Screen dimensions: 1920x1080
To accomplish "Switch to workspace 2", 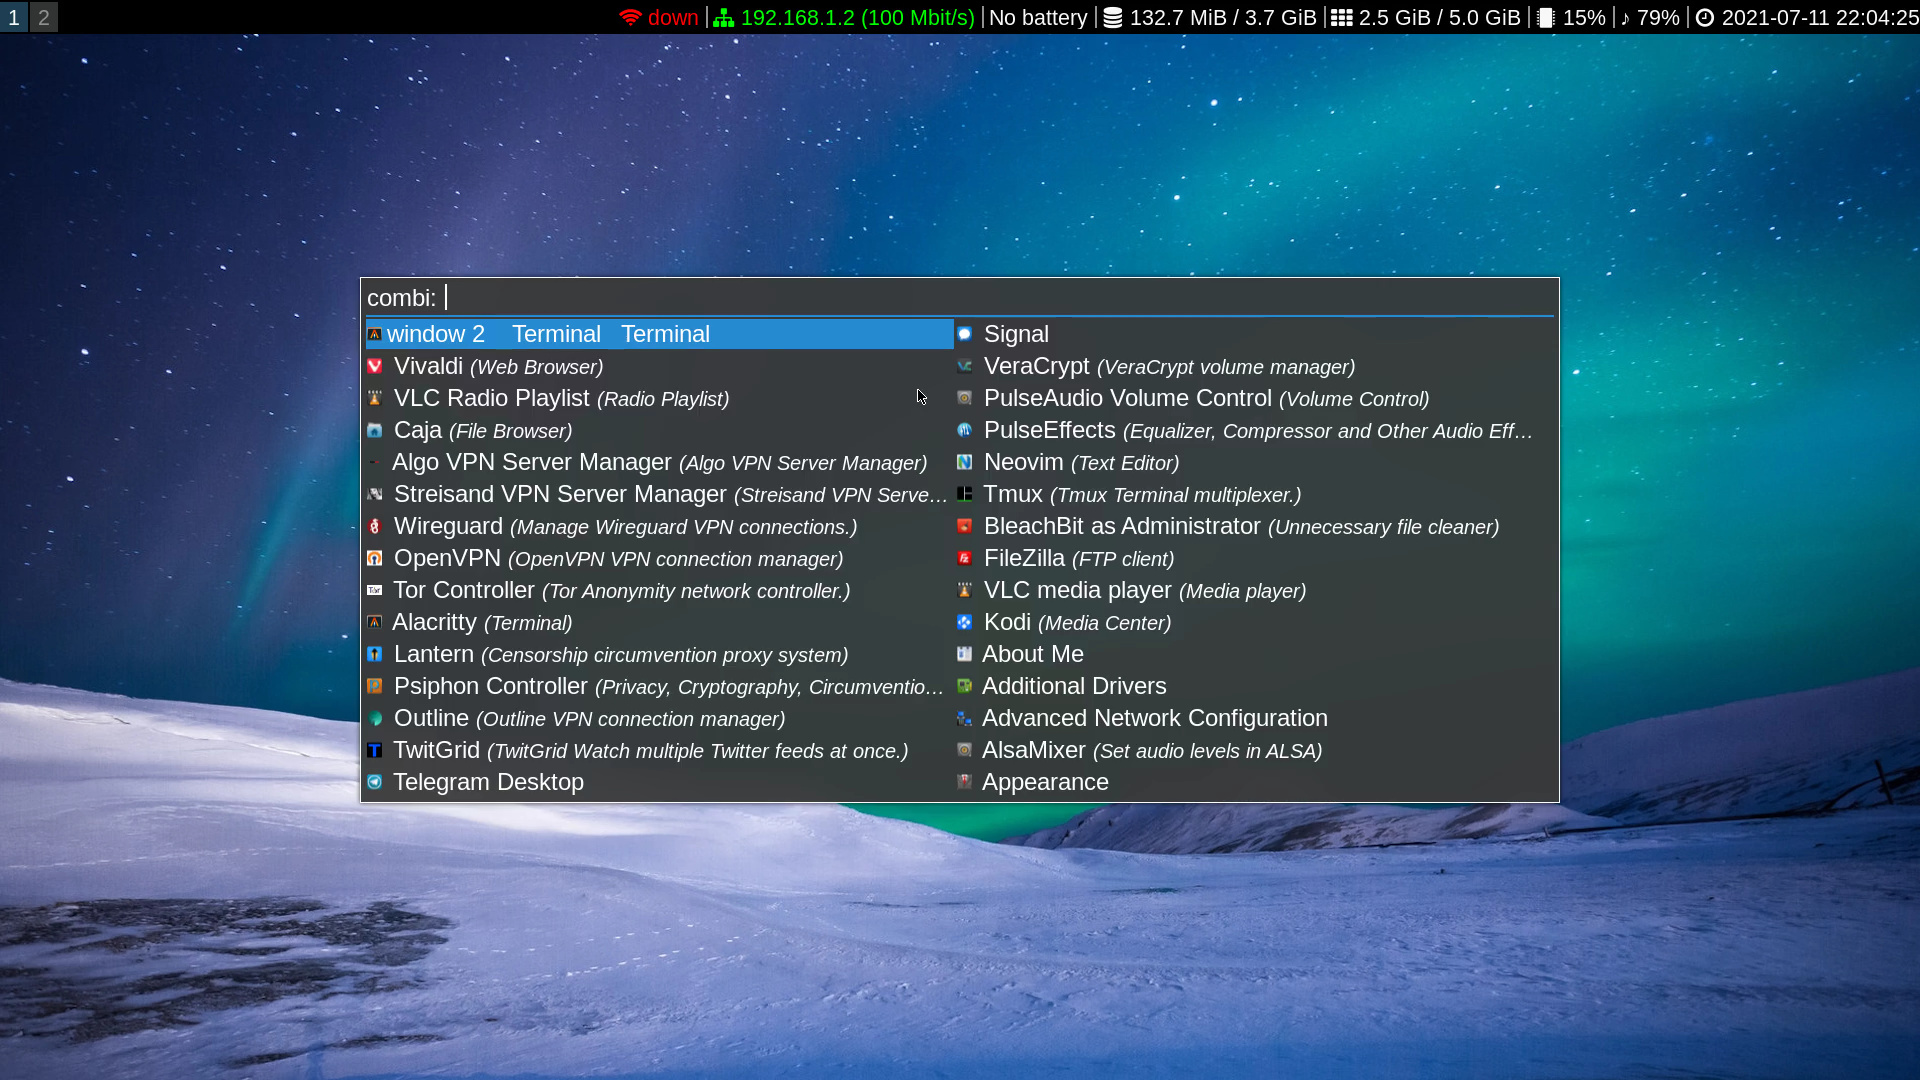I will point(44,17).
